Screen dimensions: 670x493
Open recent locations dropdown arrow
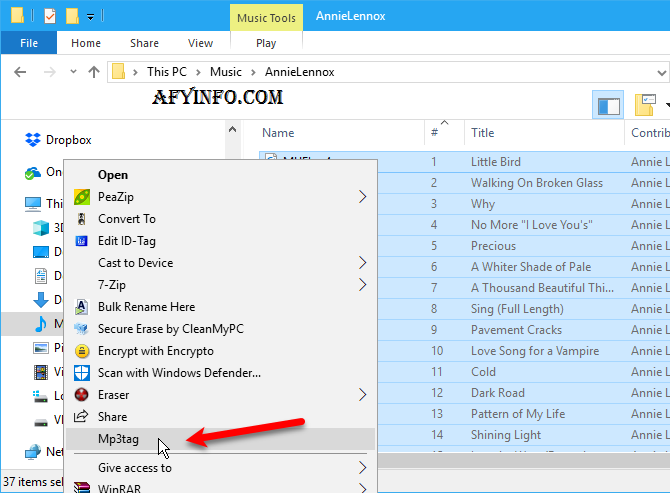[73, 71]
